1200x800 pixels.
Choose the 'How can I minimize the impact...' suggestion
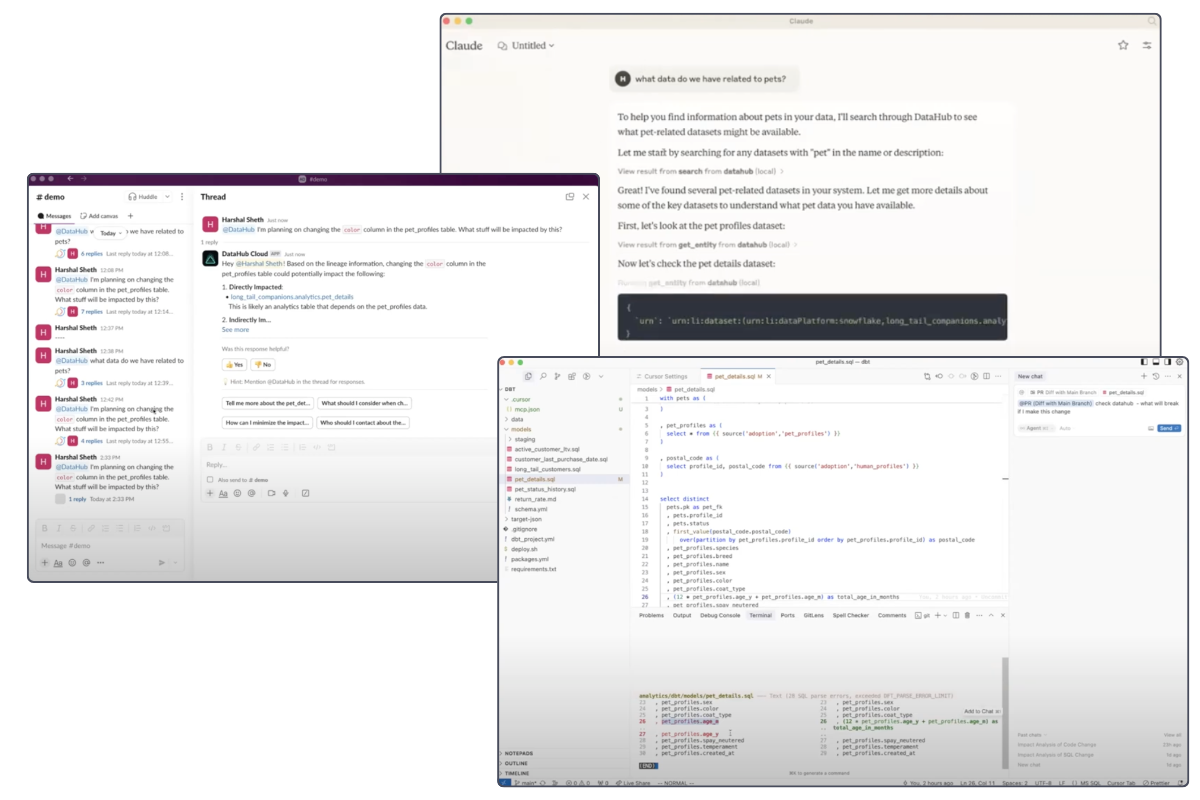(x=267, y=423)
